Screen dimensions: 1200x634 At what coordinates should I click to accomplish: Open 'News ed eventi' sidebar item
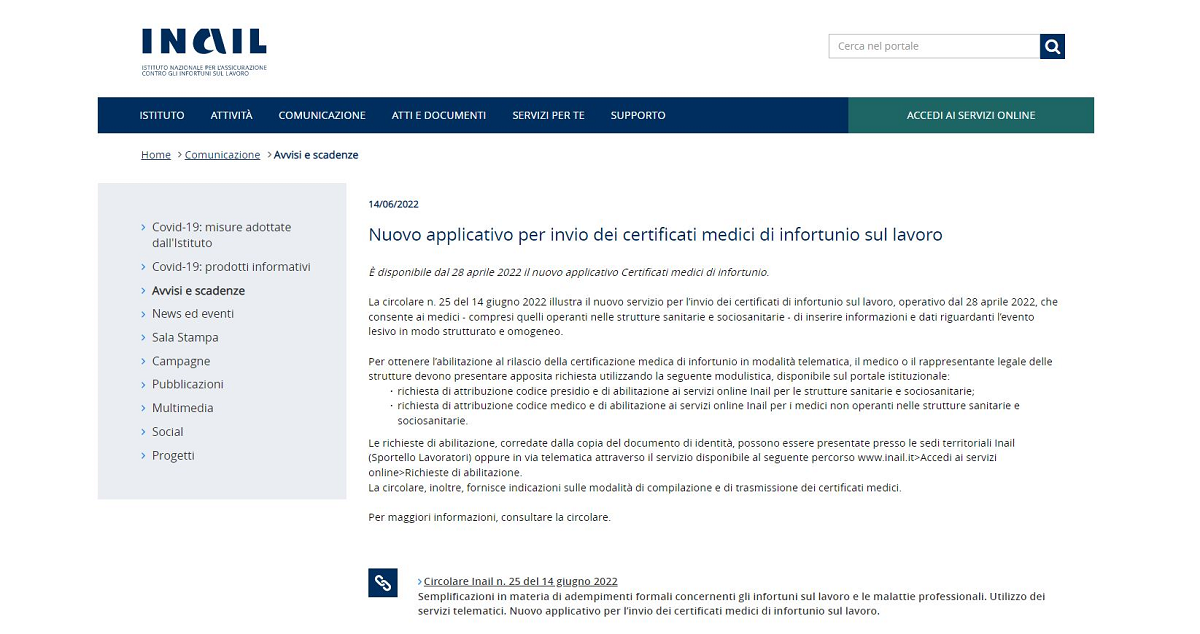193,314
